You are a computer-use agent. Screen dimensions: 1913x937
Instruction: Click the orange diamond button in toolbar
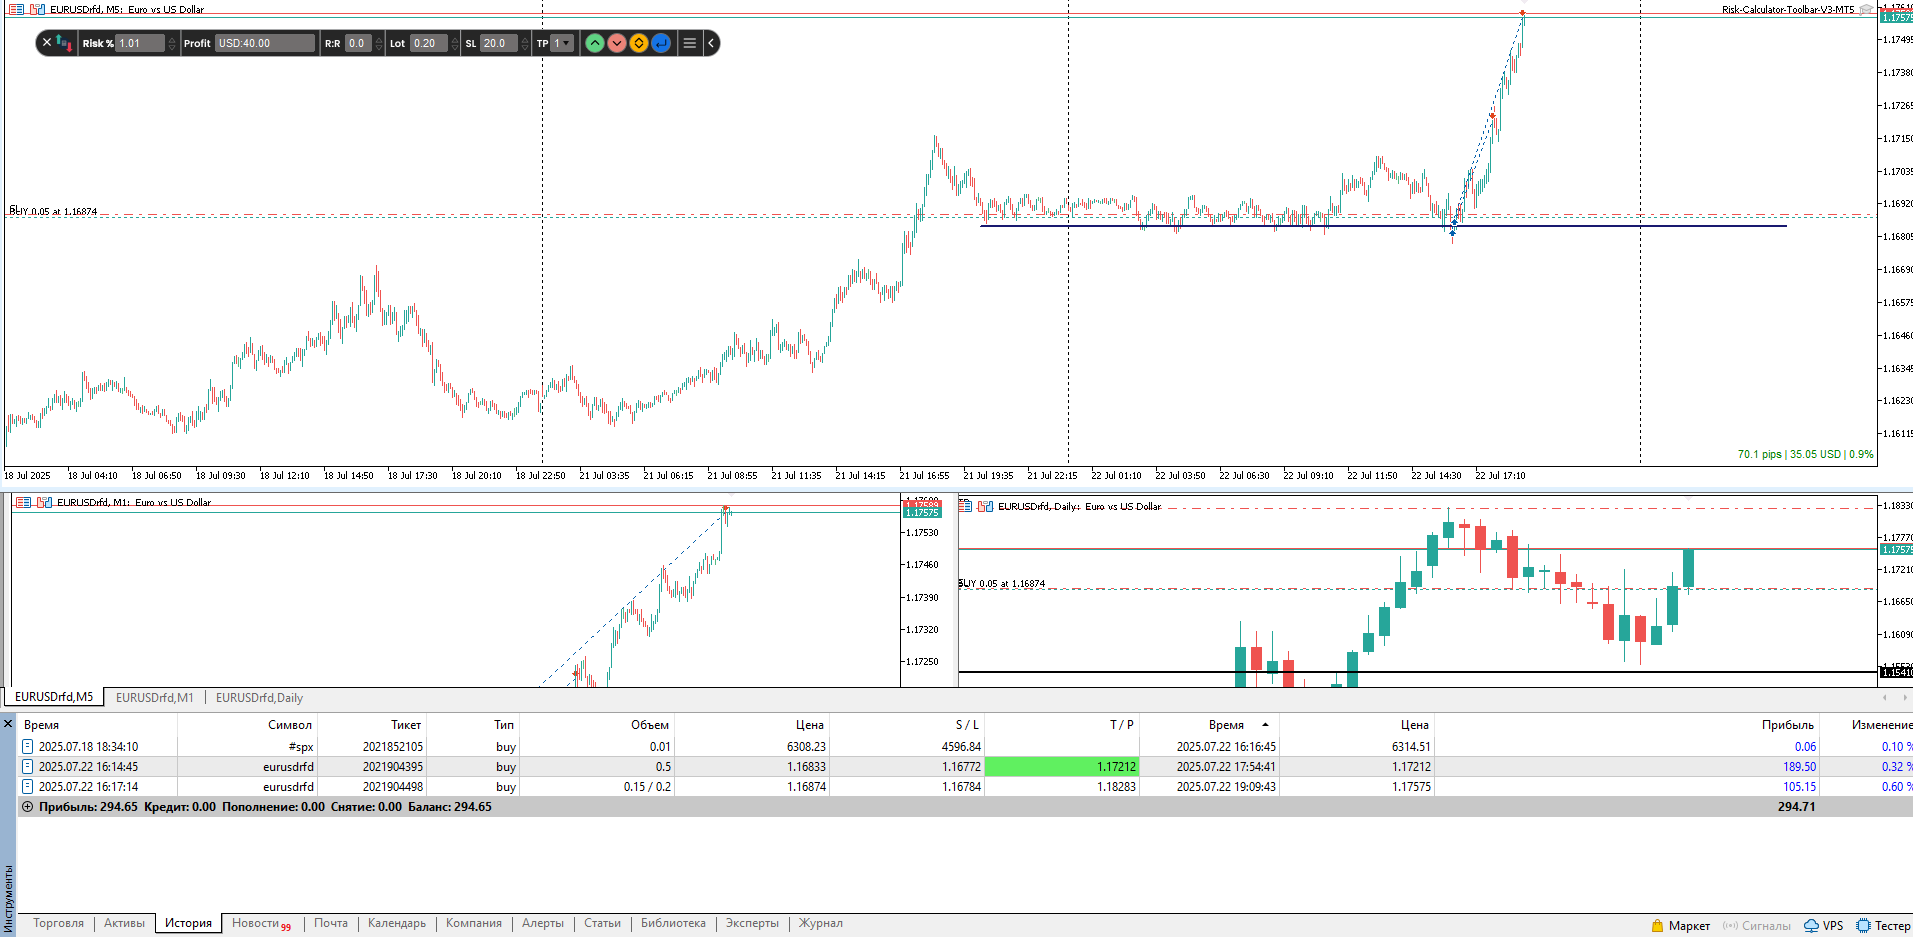coord(639,43)
